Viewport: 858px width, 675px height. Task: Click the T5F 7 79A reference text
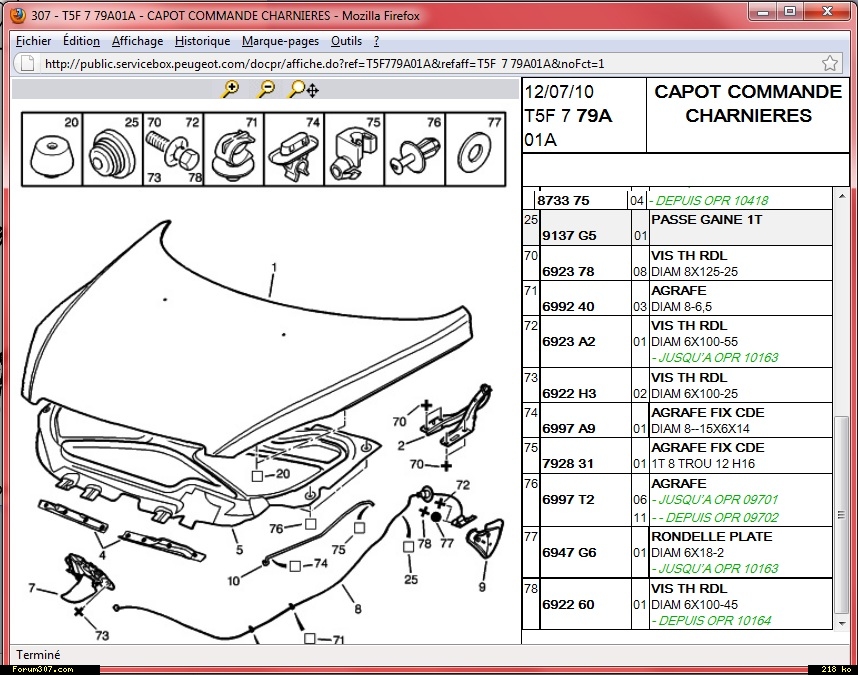[568, 116]
